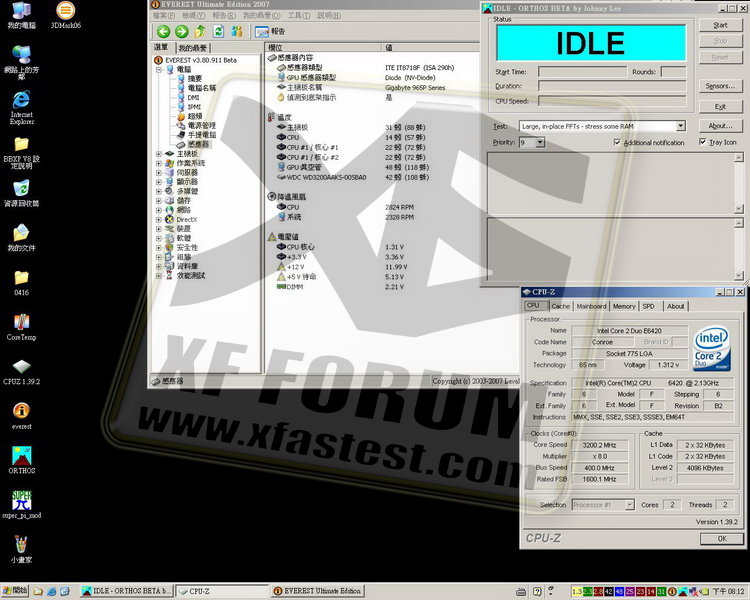
Task: Toggle the Tray Icon checkbox in ORTHOS
Action: pos(703,142)
